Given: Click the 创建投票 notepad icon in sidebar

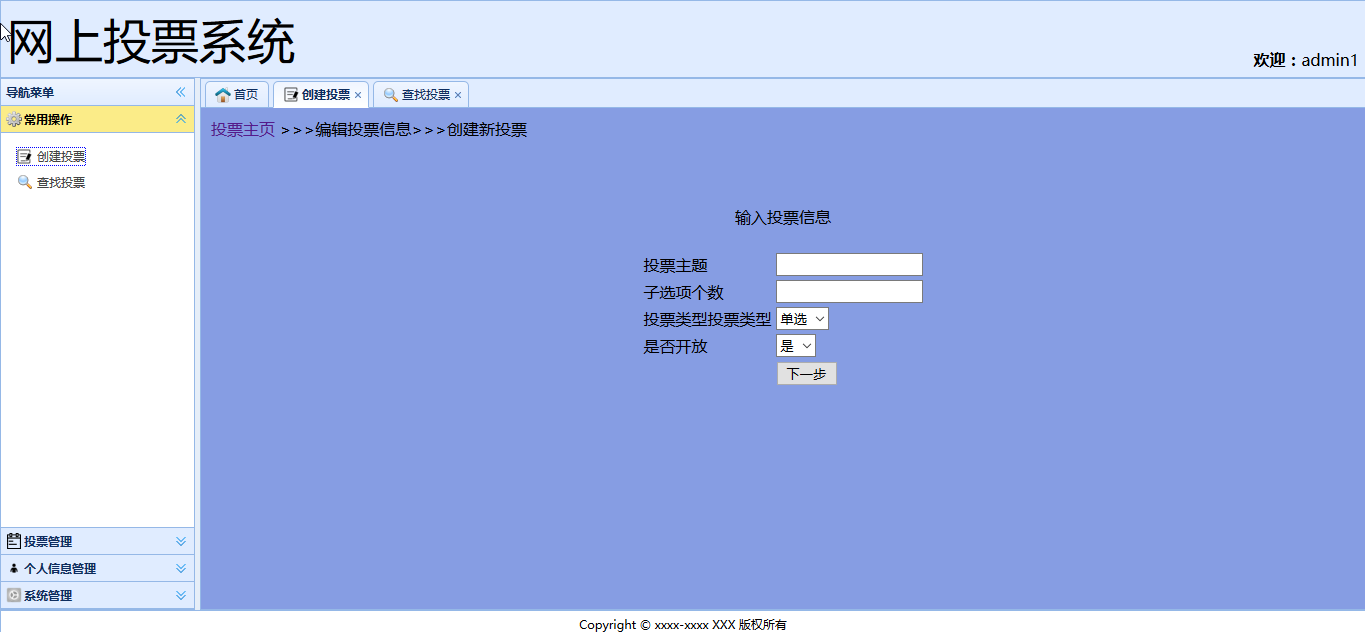Looking at the screenshot, I should pyautogui.click(x=25, y=156).
